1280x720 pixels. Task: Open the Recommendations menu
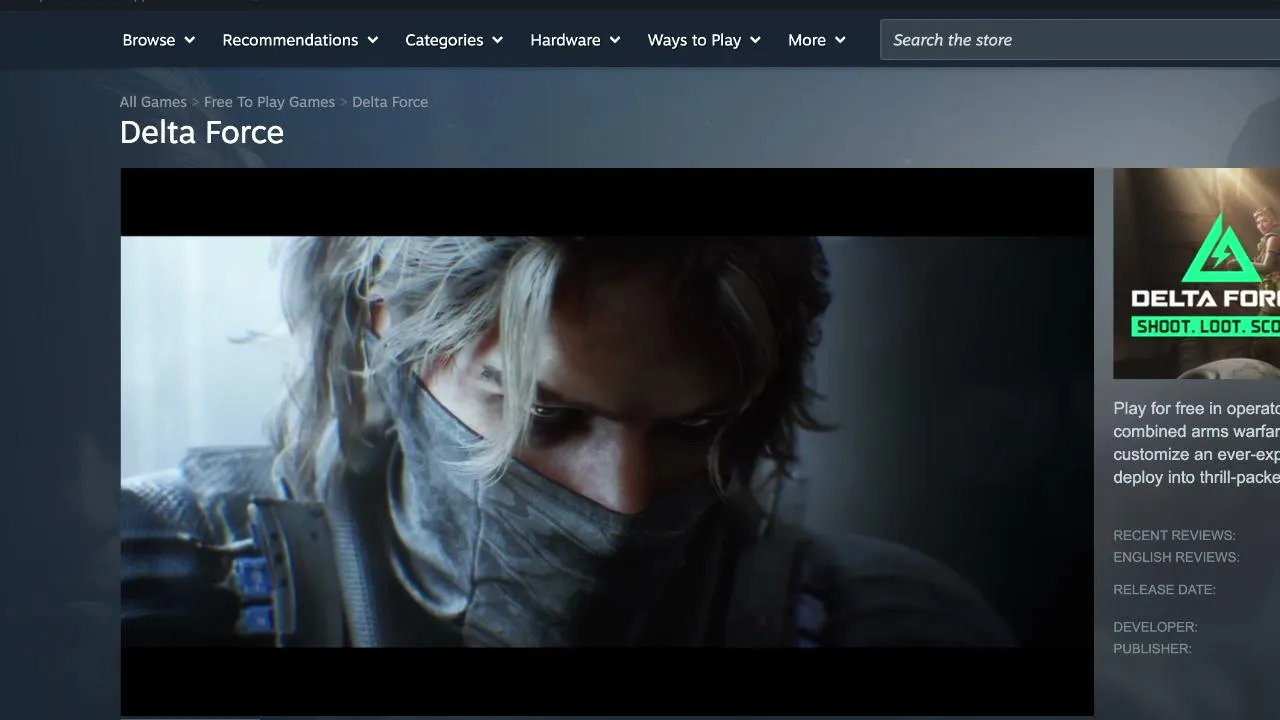tap(300, 40)
